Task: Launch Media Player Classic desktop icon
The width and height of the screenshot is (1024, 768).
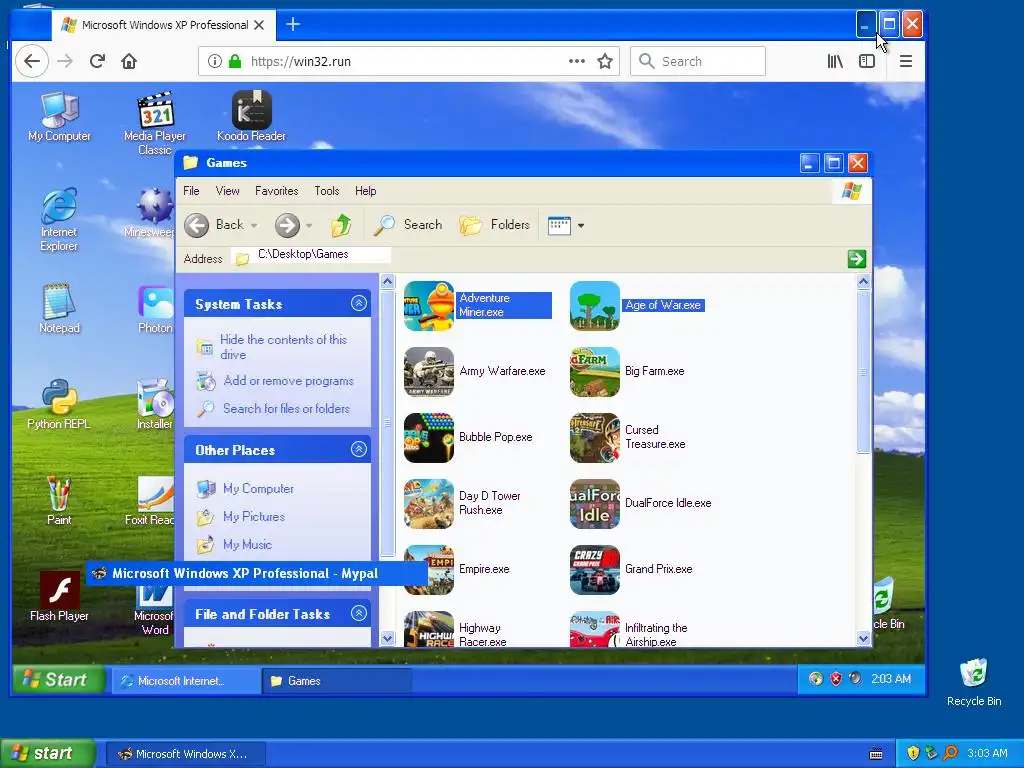Action: point(155,123)
